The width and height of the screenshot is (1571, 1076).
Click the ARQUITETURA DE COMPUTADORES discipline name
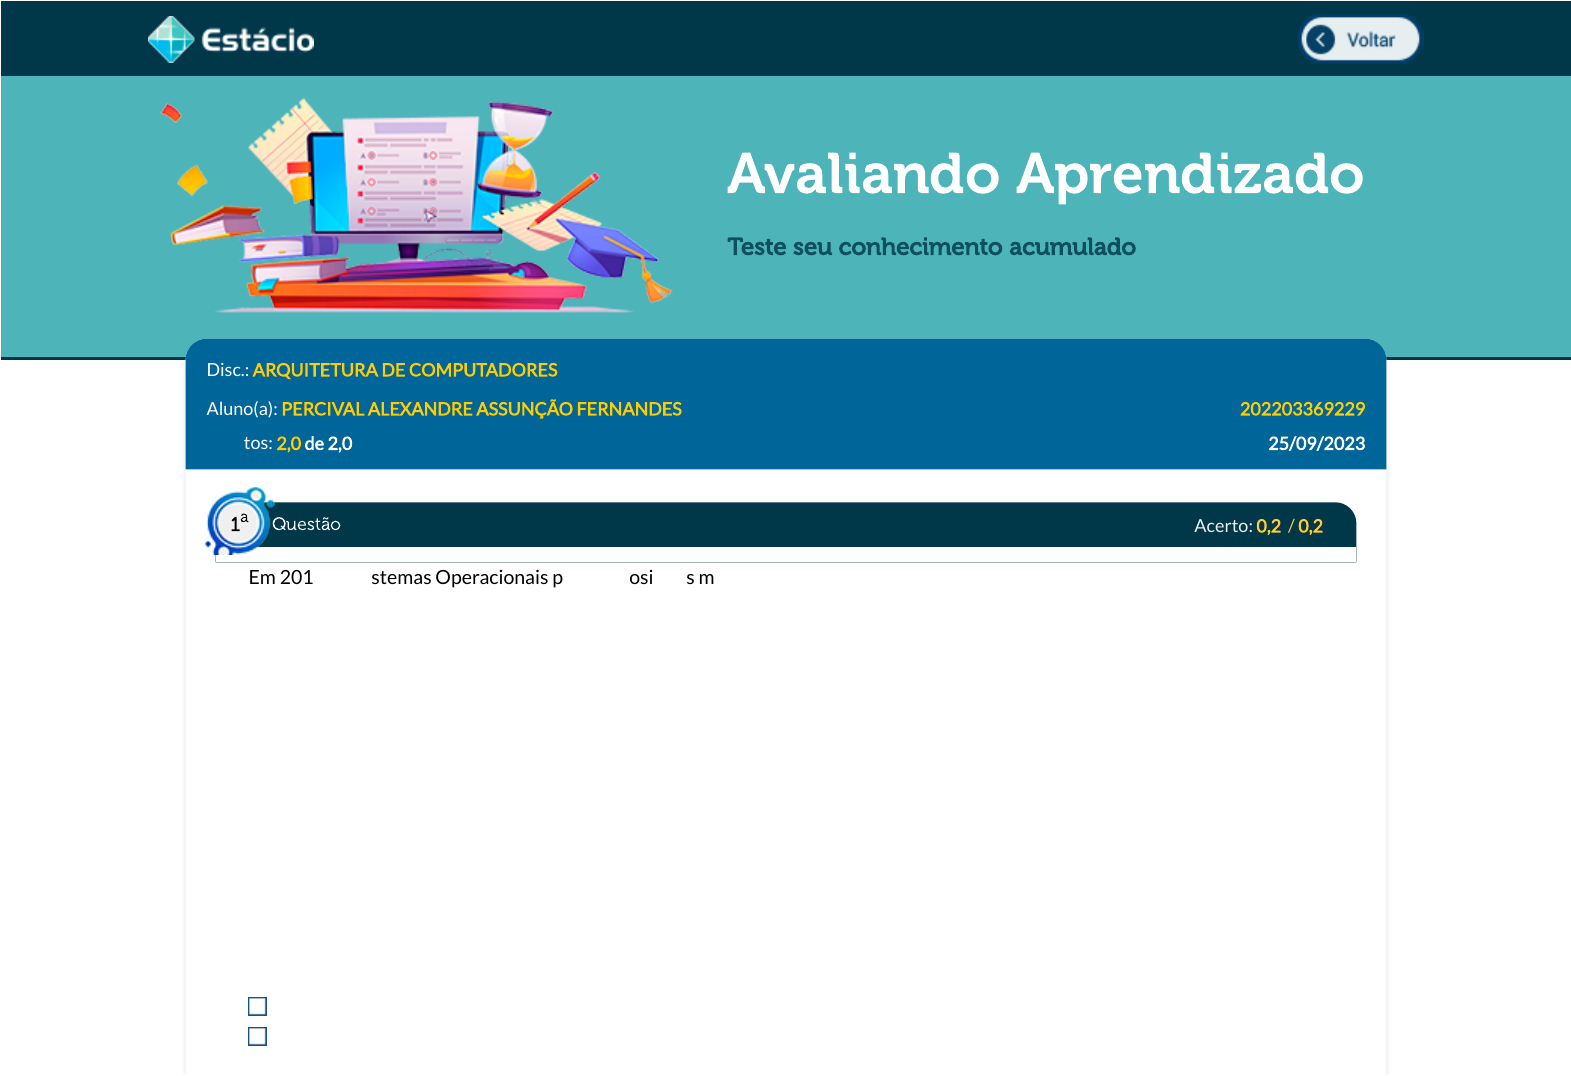pyautogui.click(x=405, y=370)
